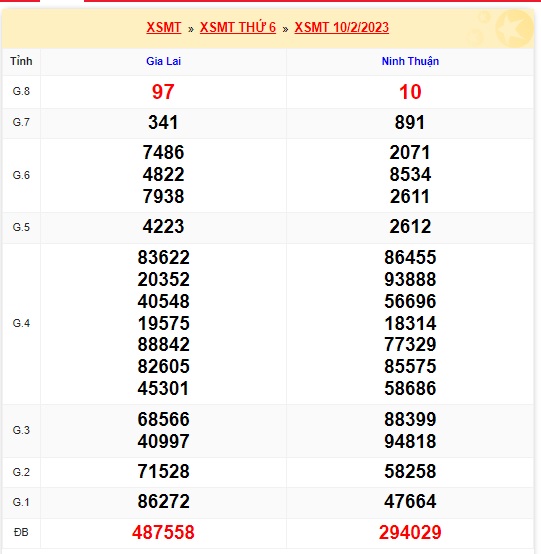Screen dimensions: 541x554
Task: Click Ninh Thuận number 58686
Action: pos(410,388)
